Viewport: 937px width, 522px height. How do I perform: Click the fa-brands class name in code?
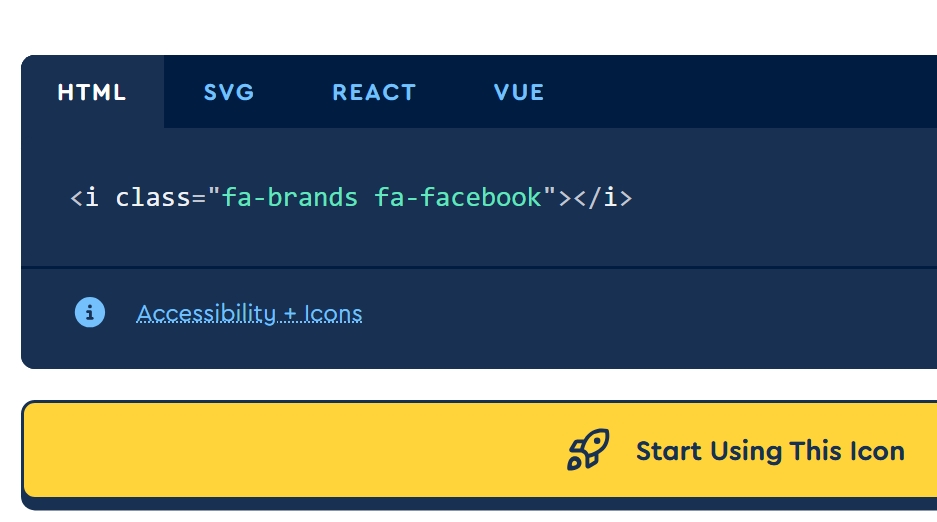290,197
